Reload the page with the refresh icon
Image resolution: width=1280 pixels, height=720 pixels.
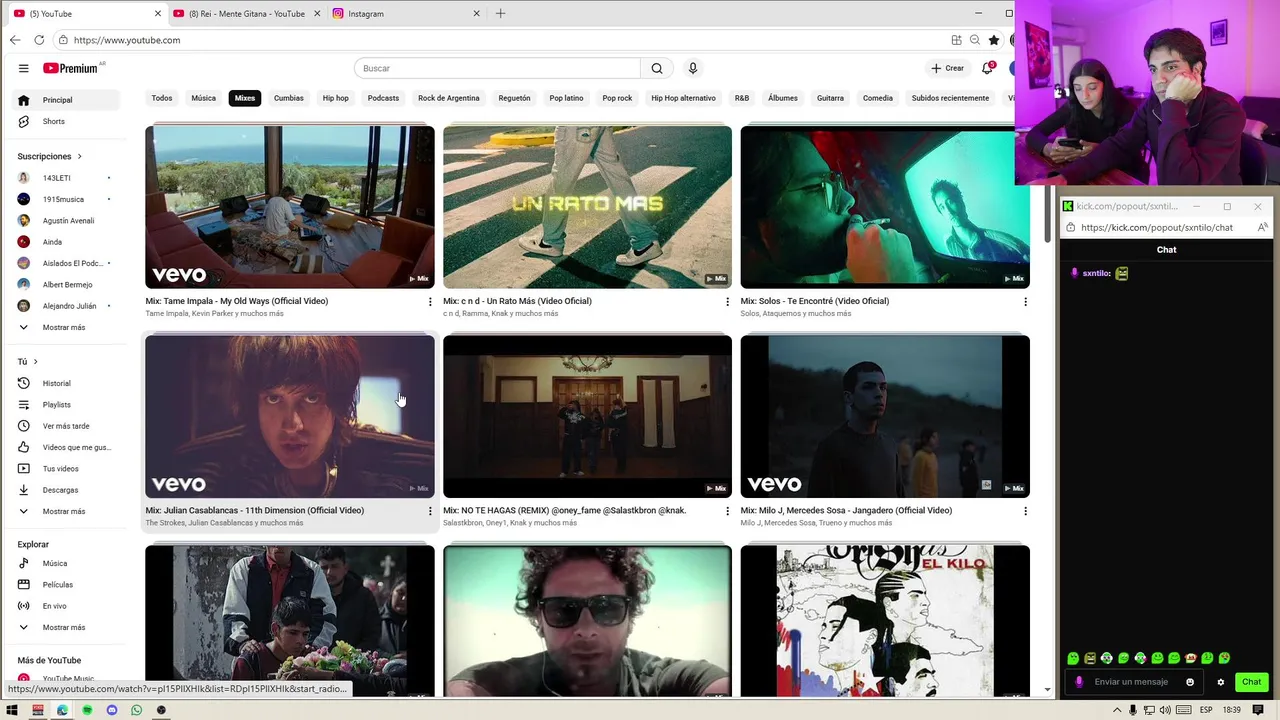coord(39,40)
